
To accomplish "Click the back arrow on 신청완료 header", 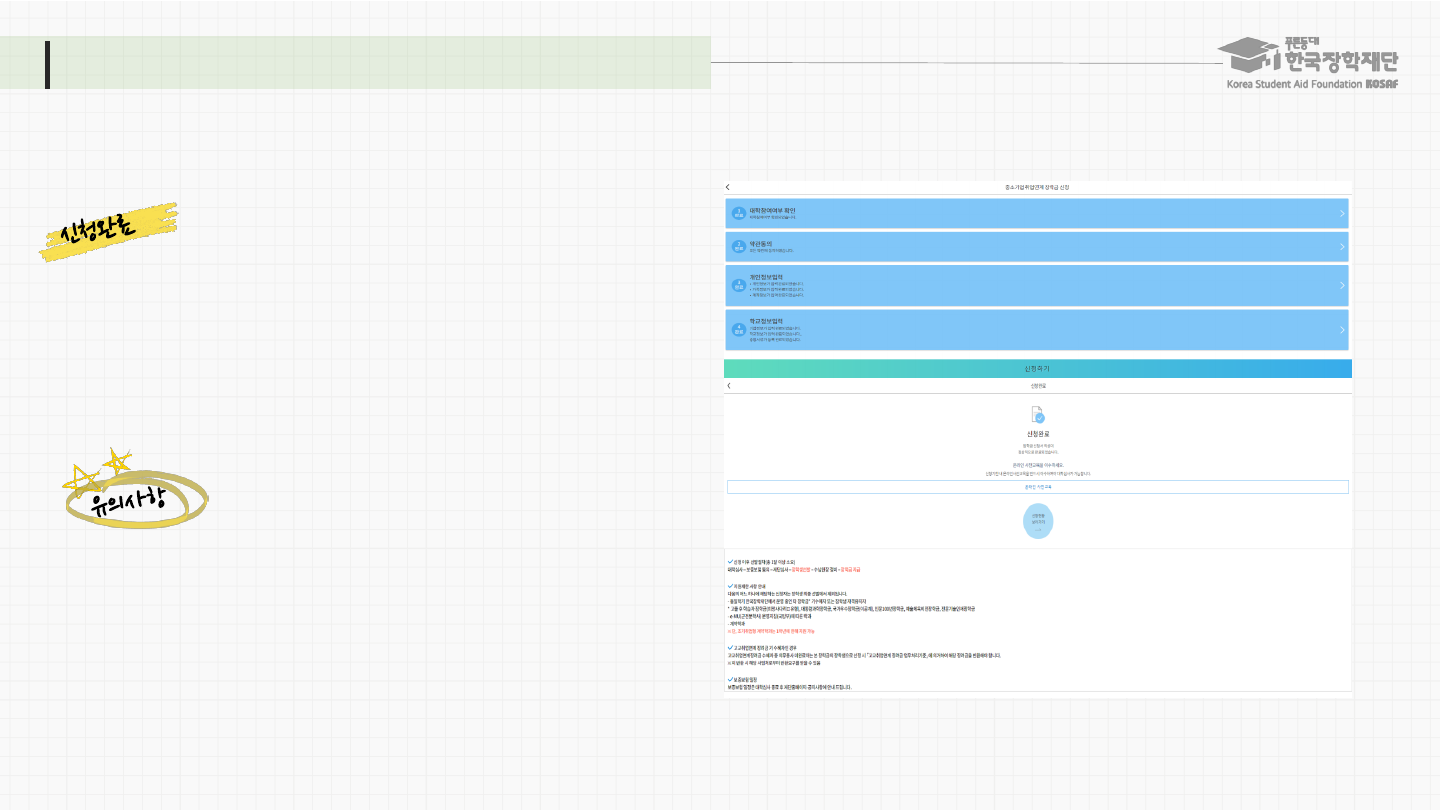I will (x=729, y=385).
